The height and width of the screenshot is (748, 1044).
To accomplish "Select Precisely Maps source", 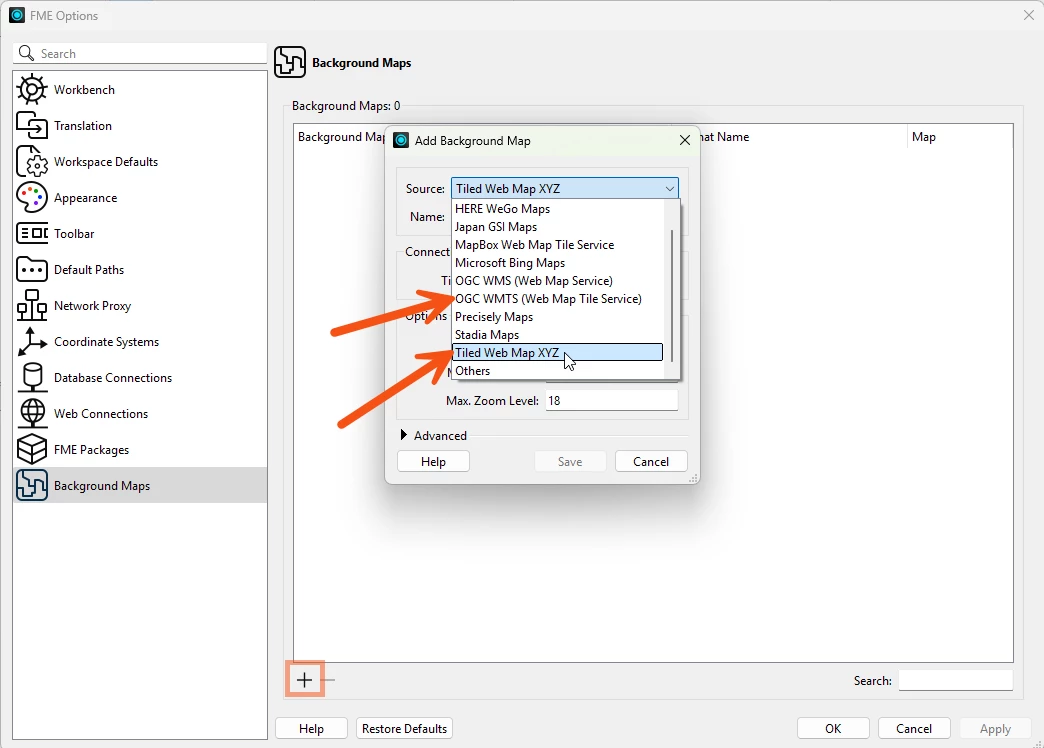I will pyautogui.click(x=558, y=316).
